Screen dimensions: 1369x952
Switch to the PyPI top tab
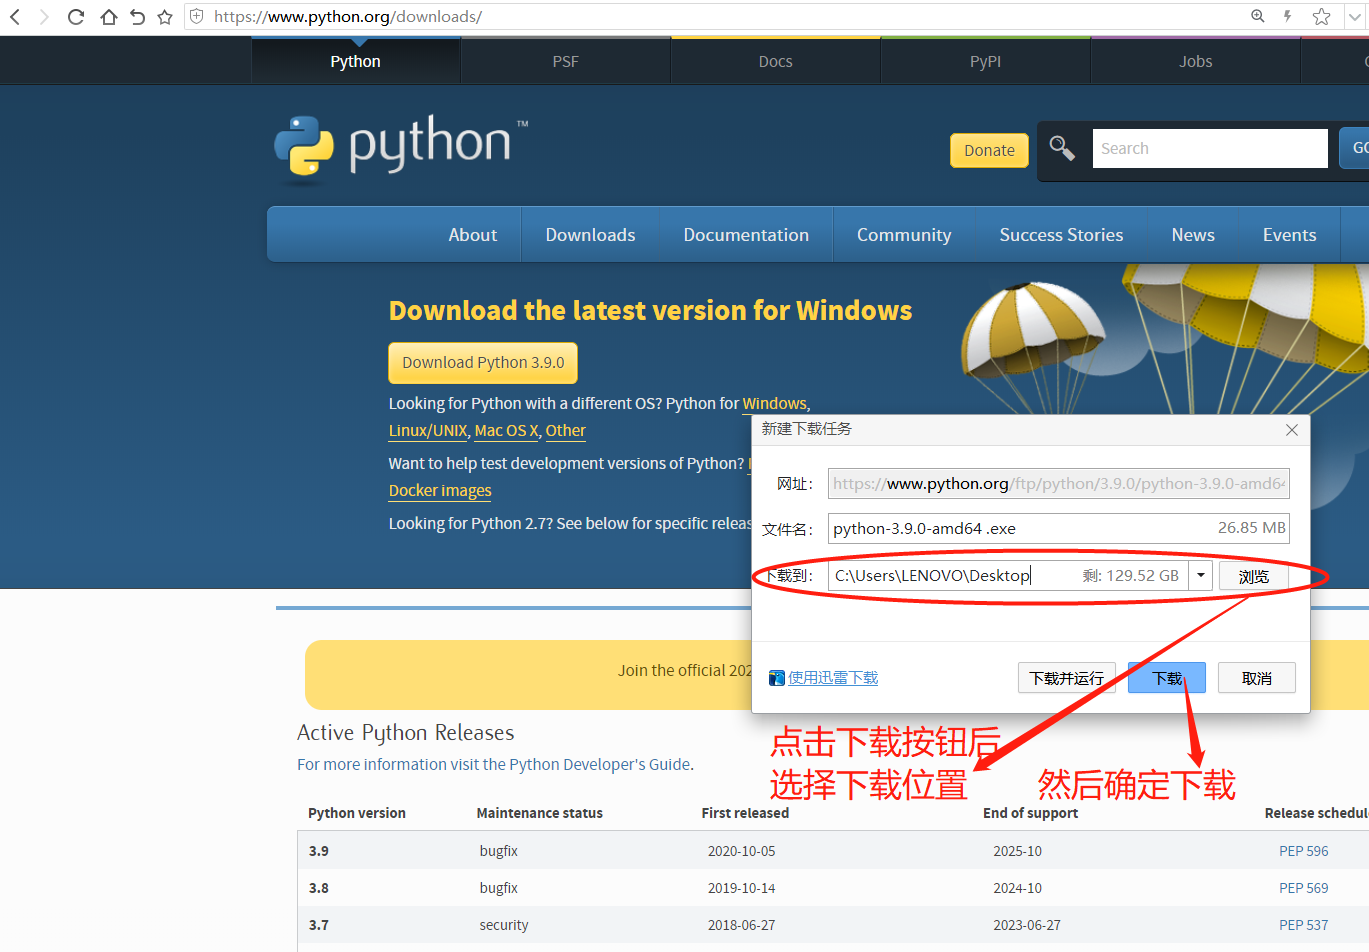[986, 61]
